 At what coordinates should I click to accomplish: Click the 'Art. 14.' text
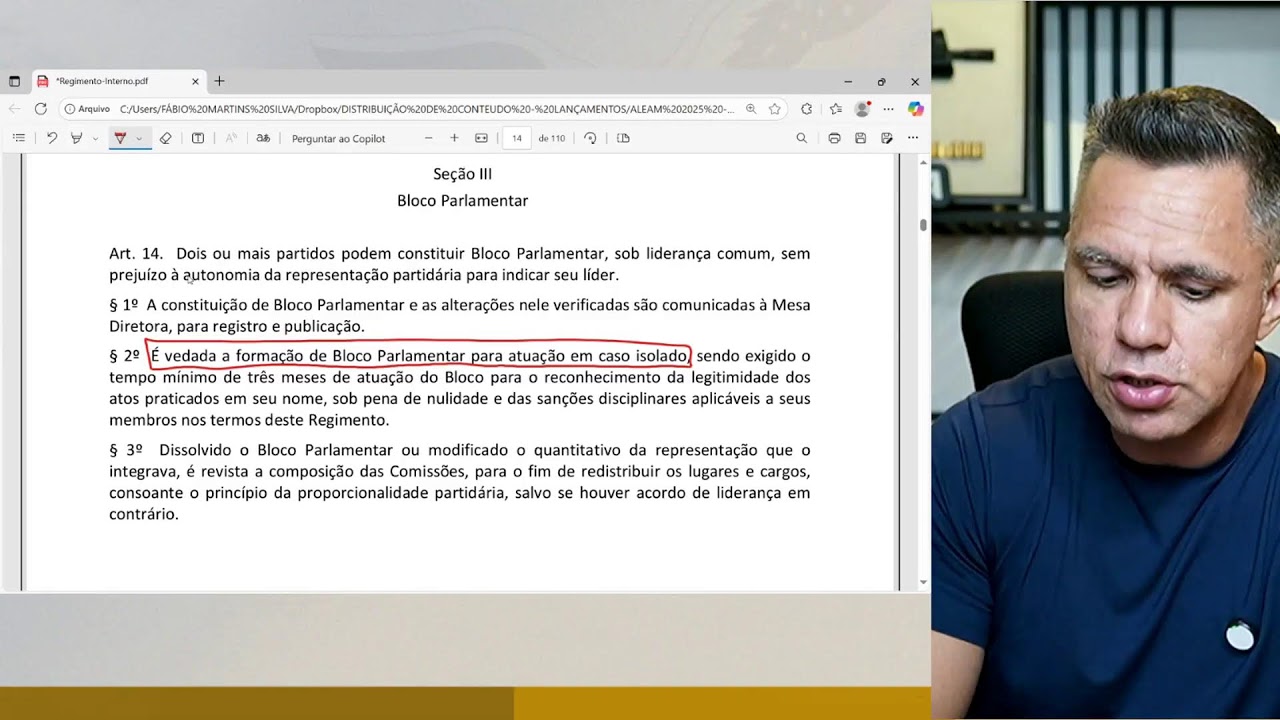coord(136,254)
